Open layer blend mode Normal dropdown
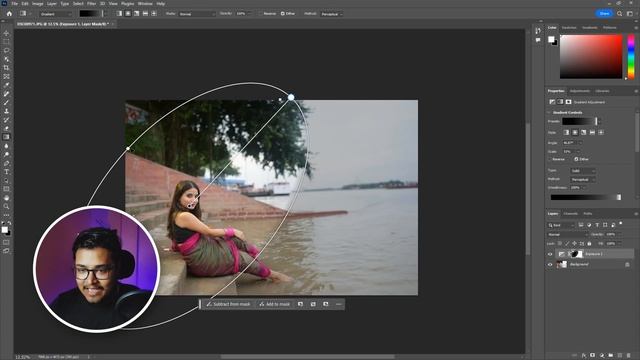This screenshot has width=640, height=360. tap(567, 235)
